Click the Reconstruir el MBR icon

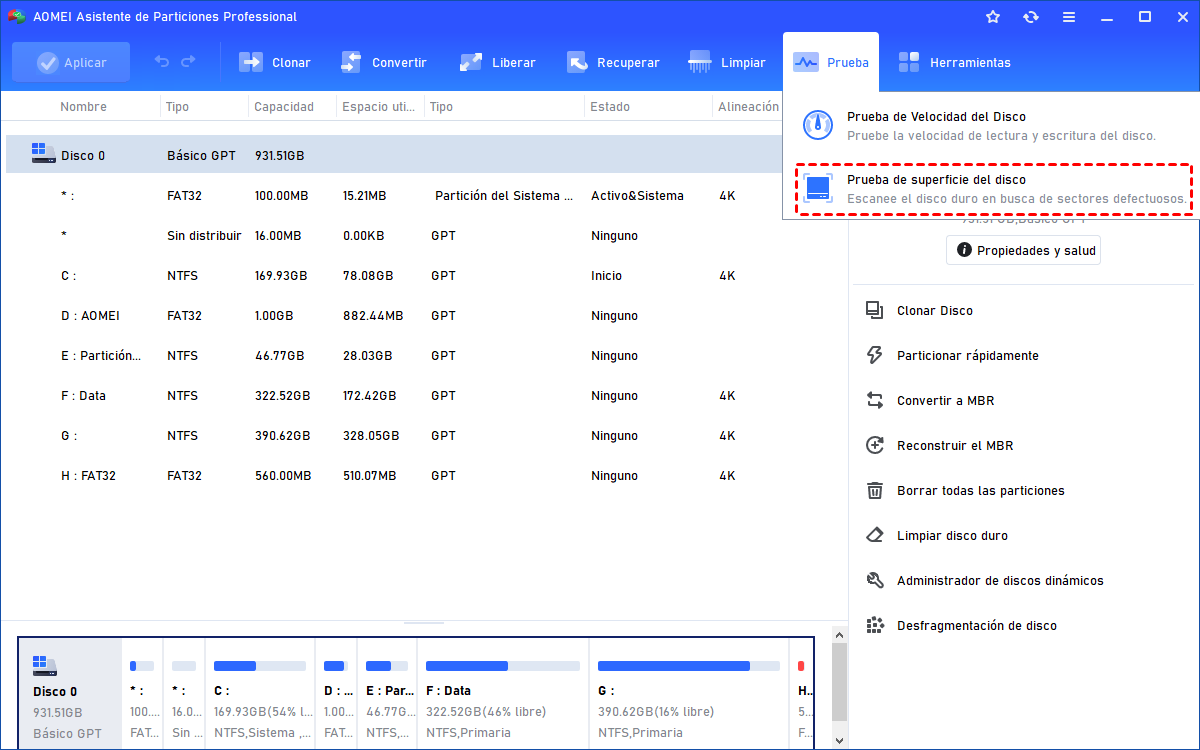coord(875,445)
